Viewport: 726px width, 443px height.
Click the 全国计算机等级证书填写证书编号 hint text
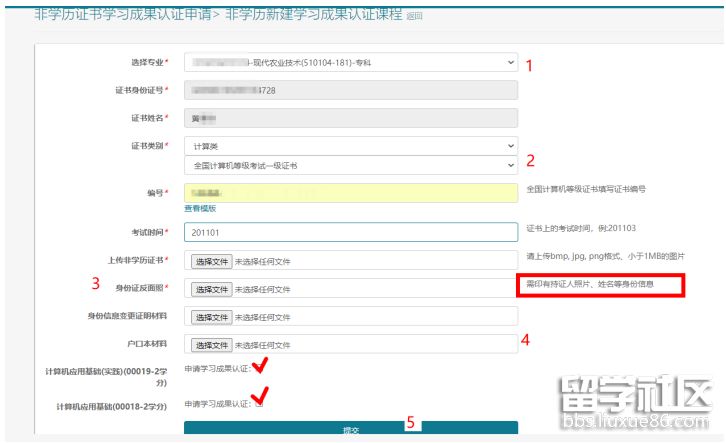586,189
